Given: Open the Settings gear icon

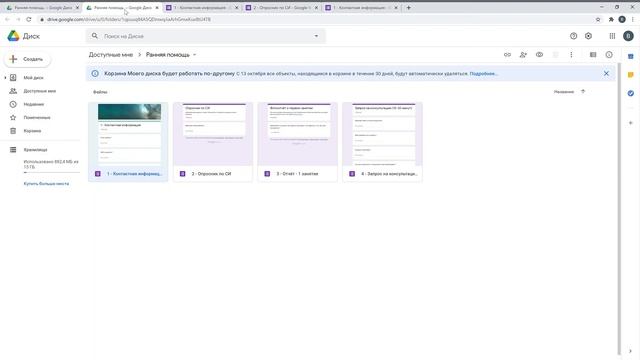Looking at the screenshot, I should click(588, 36).
